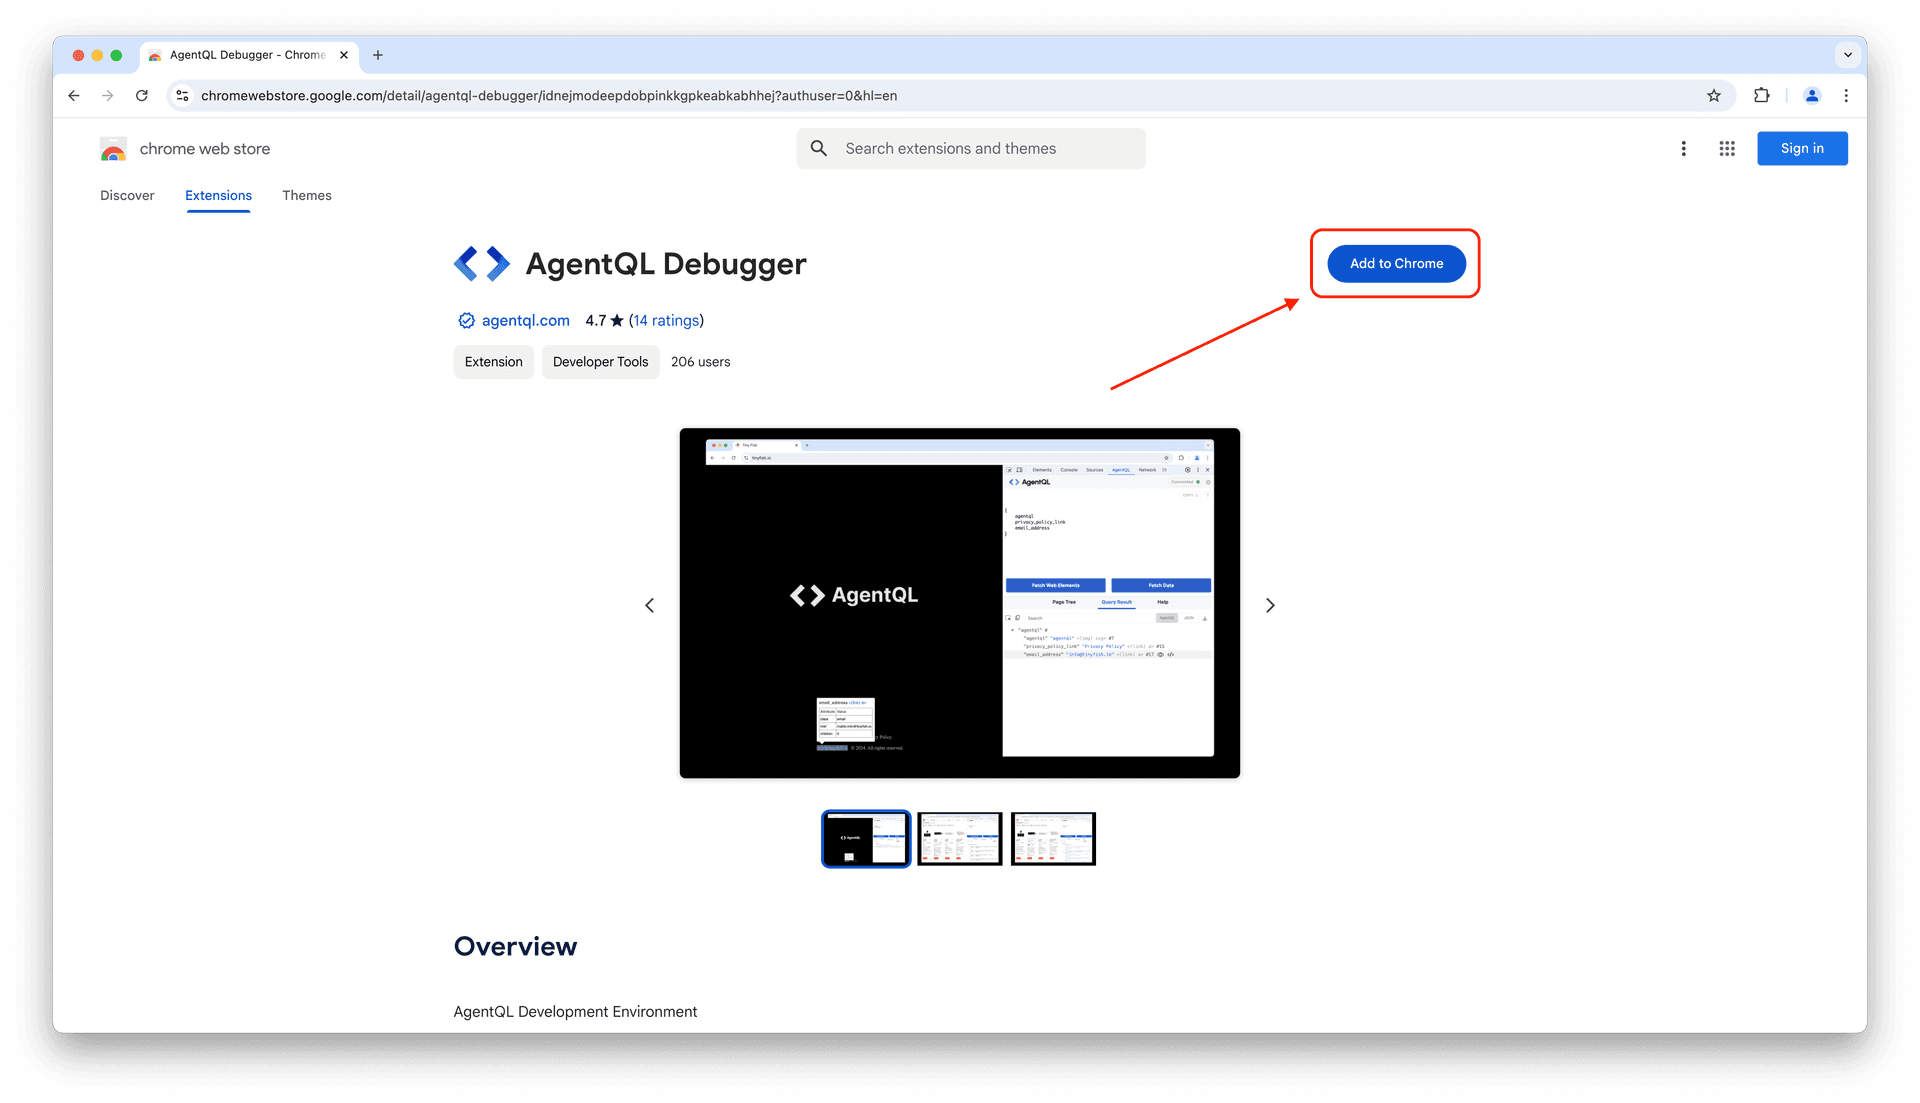This screenshot has height=1103, width=1920.
Task: Bookmark the page with the star icon
Action: (1714, 95)
